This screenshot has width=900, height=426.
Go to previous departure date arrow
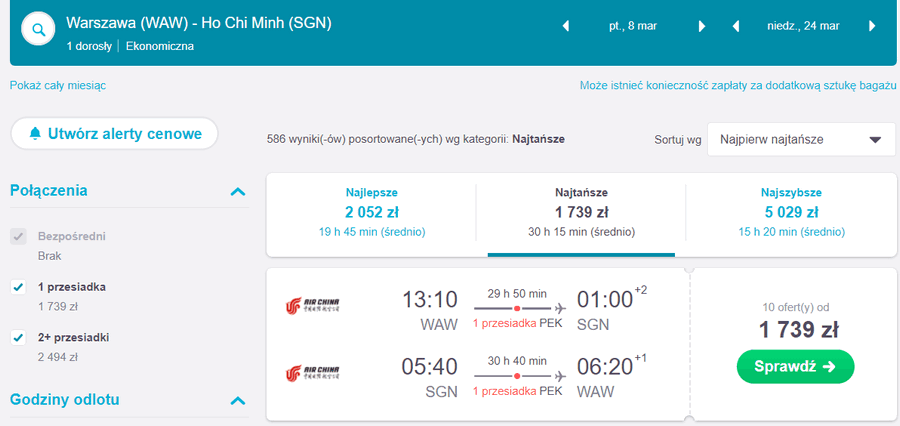coord(565,26)
